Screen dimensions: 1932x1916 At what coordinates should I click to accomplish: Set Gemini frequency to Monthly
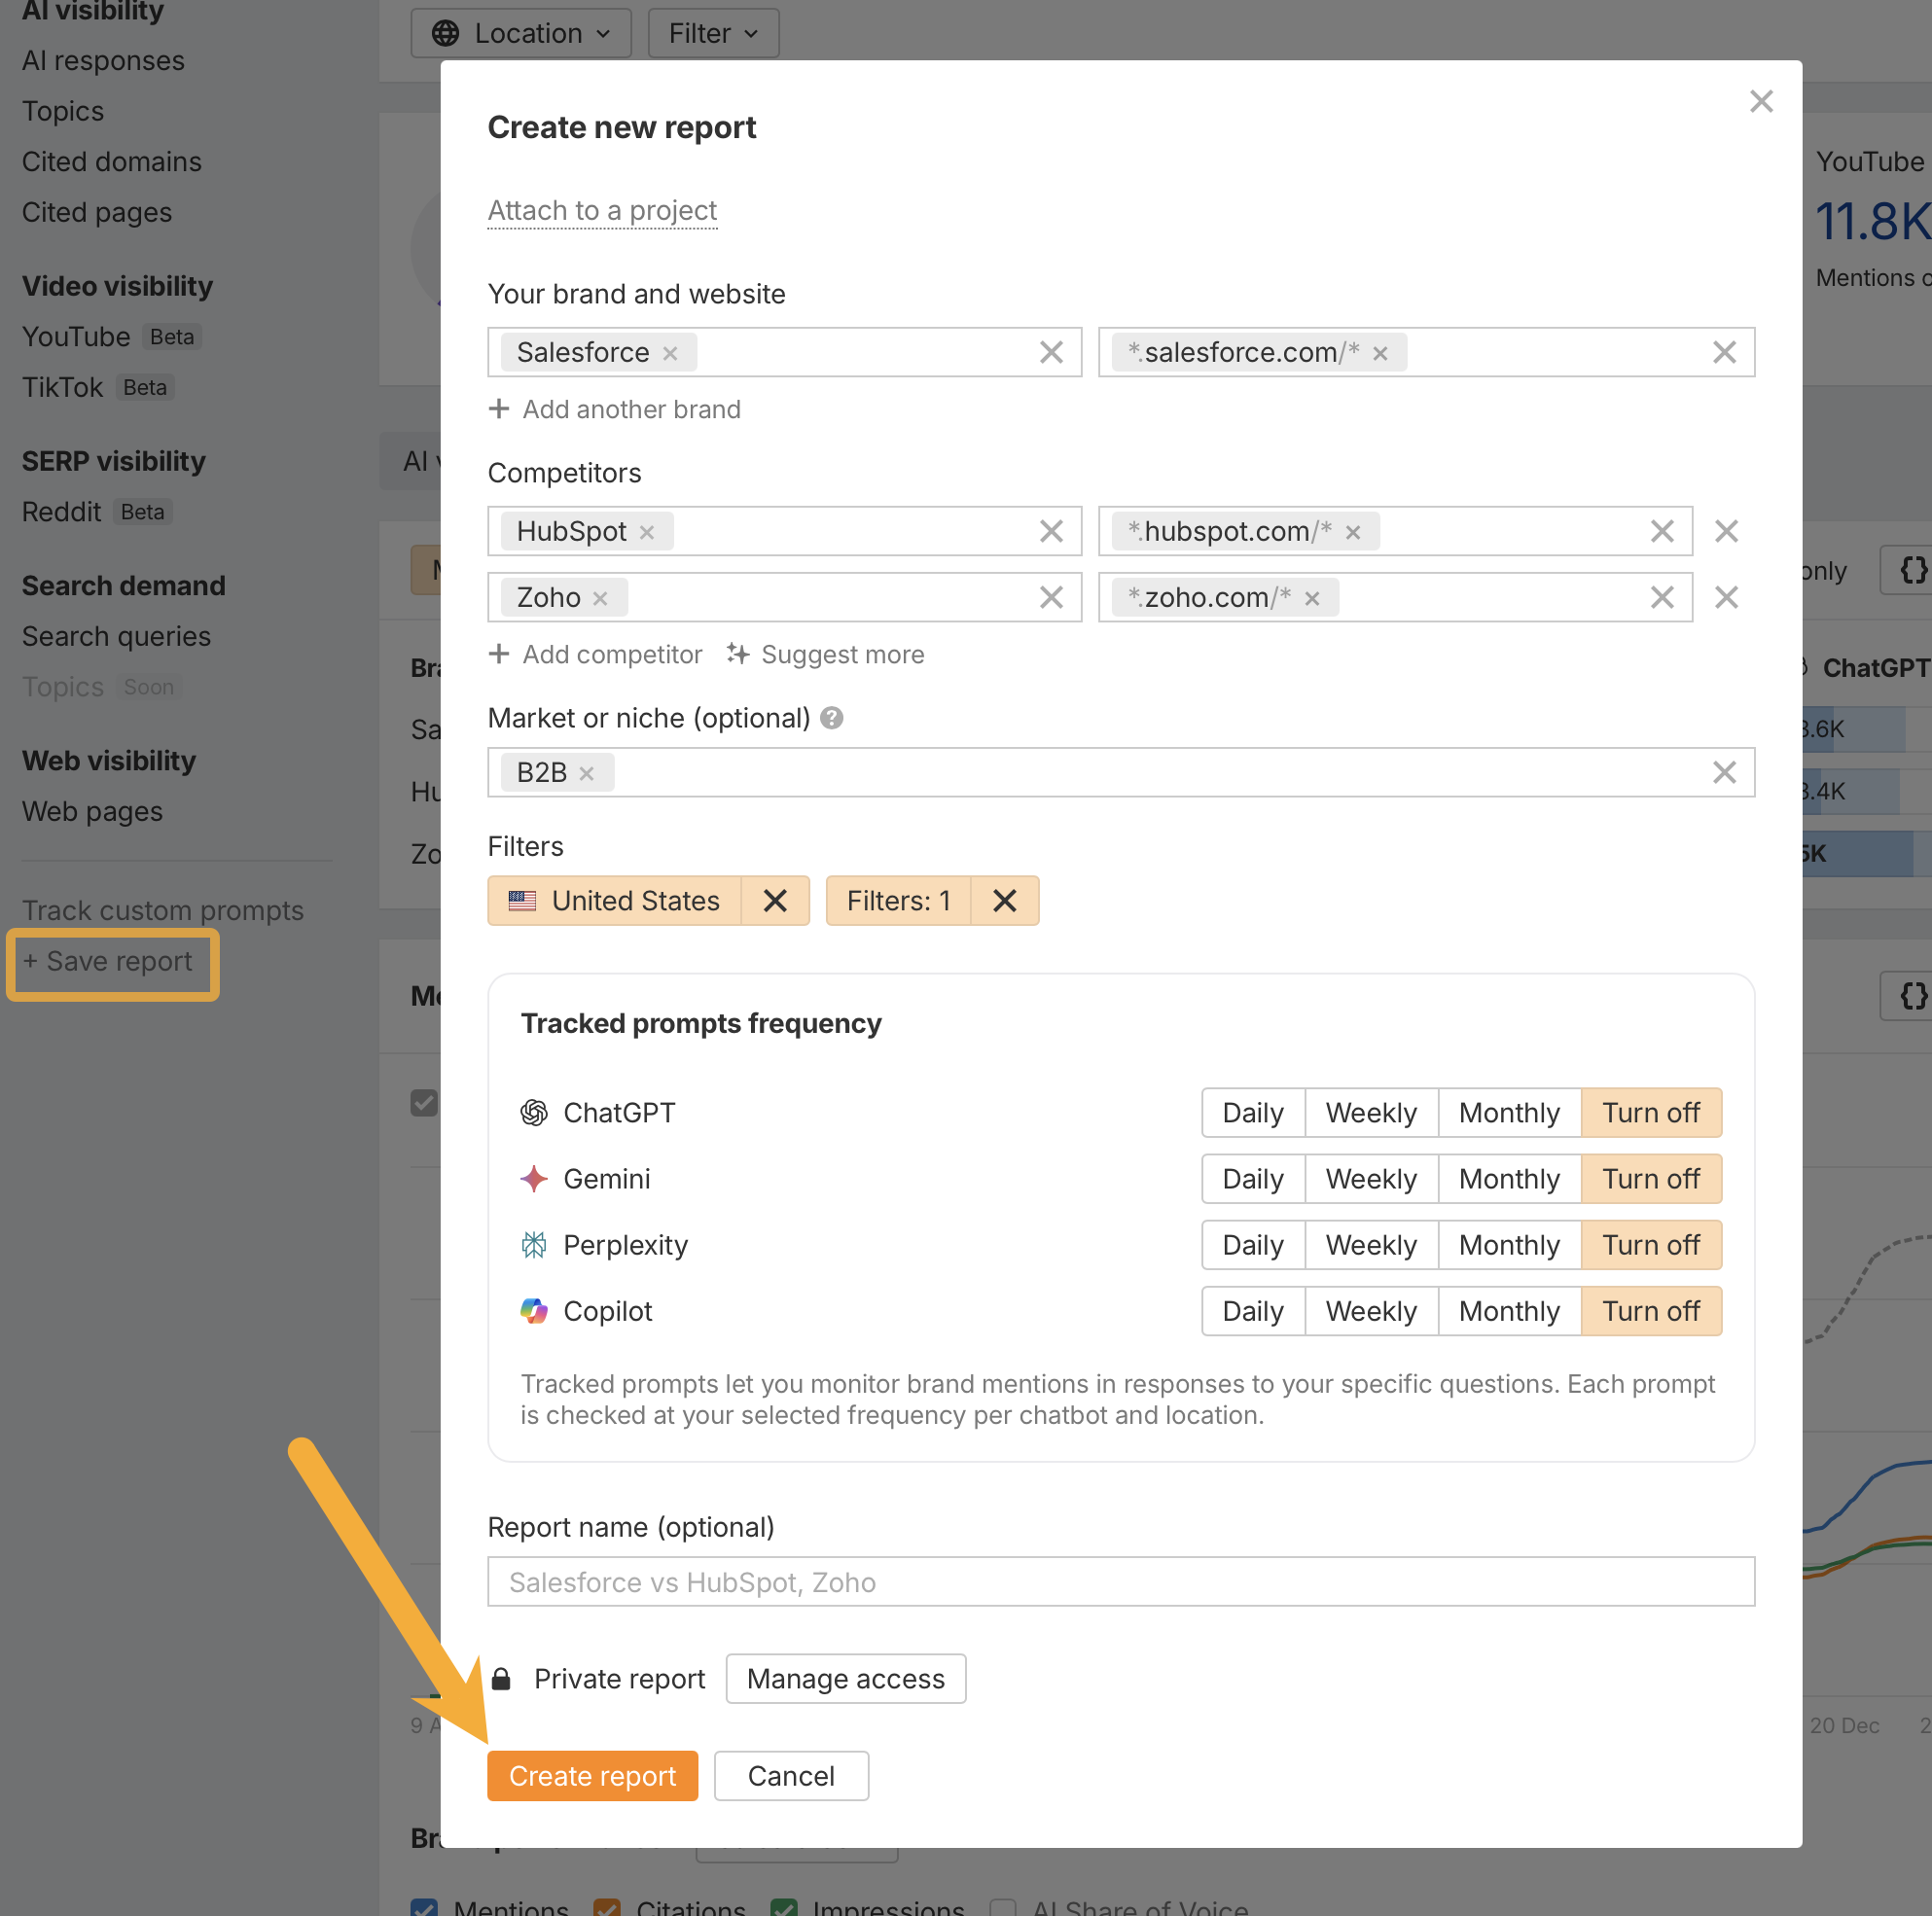click(x=1508, y=1179)
